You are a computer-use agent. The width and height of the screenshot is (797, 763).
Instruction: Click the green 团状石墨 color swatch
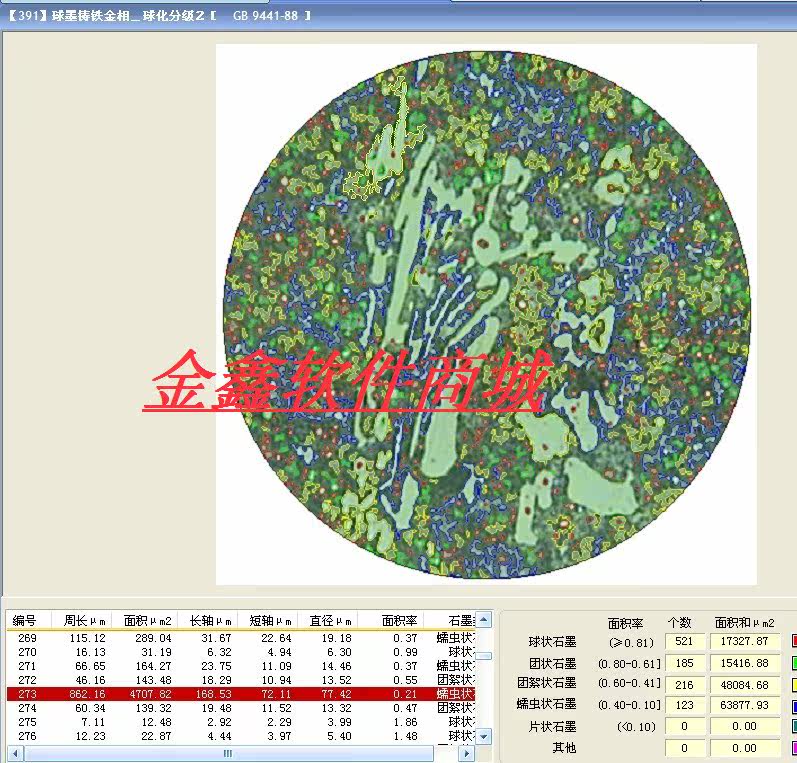coord(793,663)
